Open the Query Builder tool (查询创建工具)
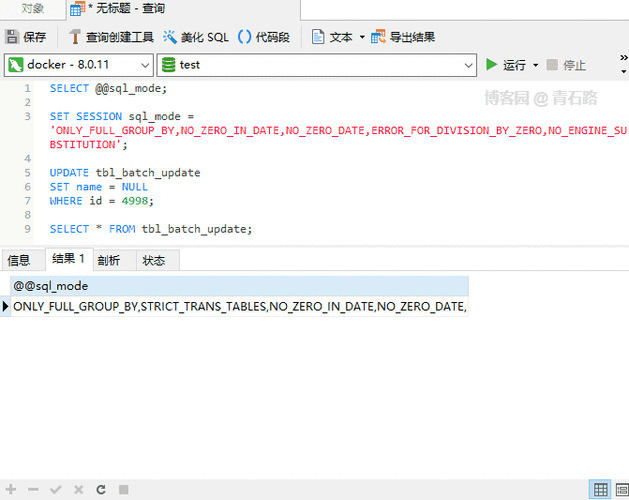This screenshot has width=629, height=500. coord(111,37)
